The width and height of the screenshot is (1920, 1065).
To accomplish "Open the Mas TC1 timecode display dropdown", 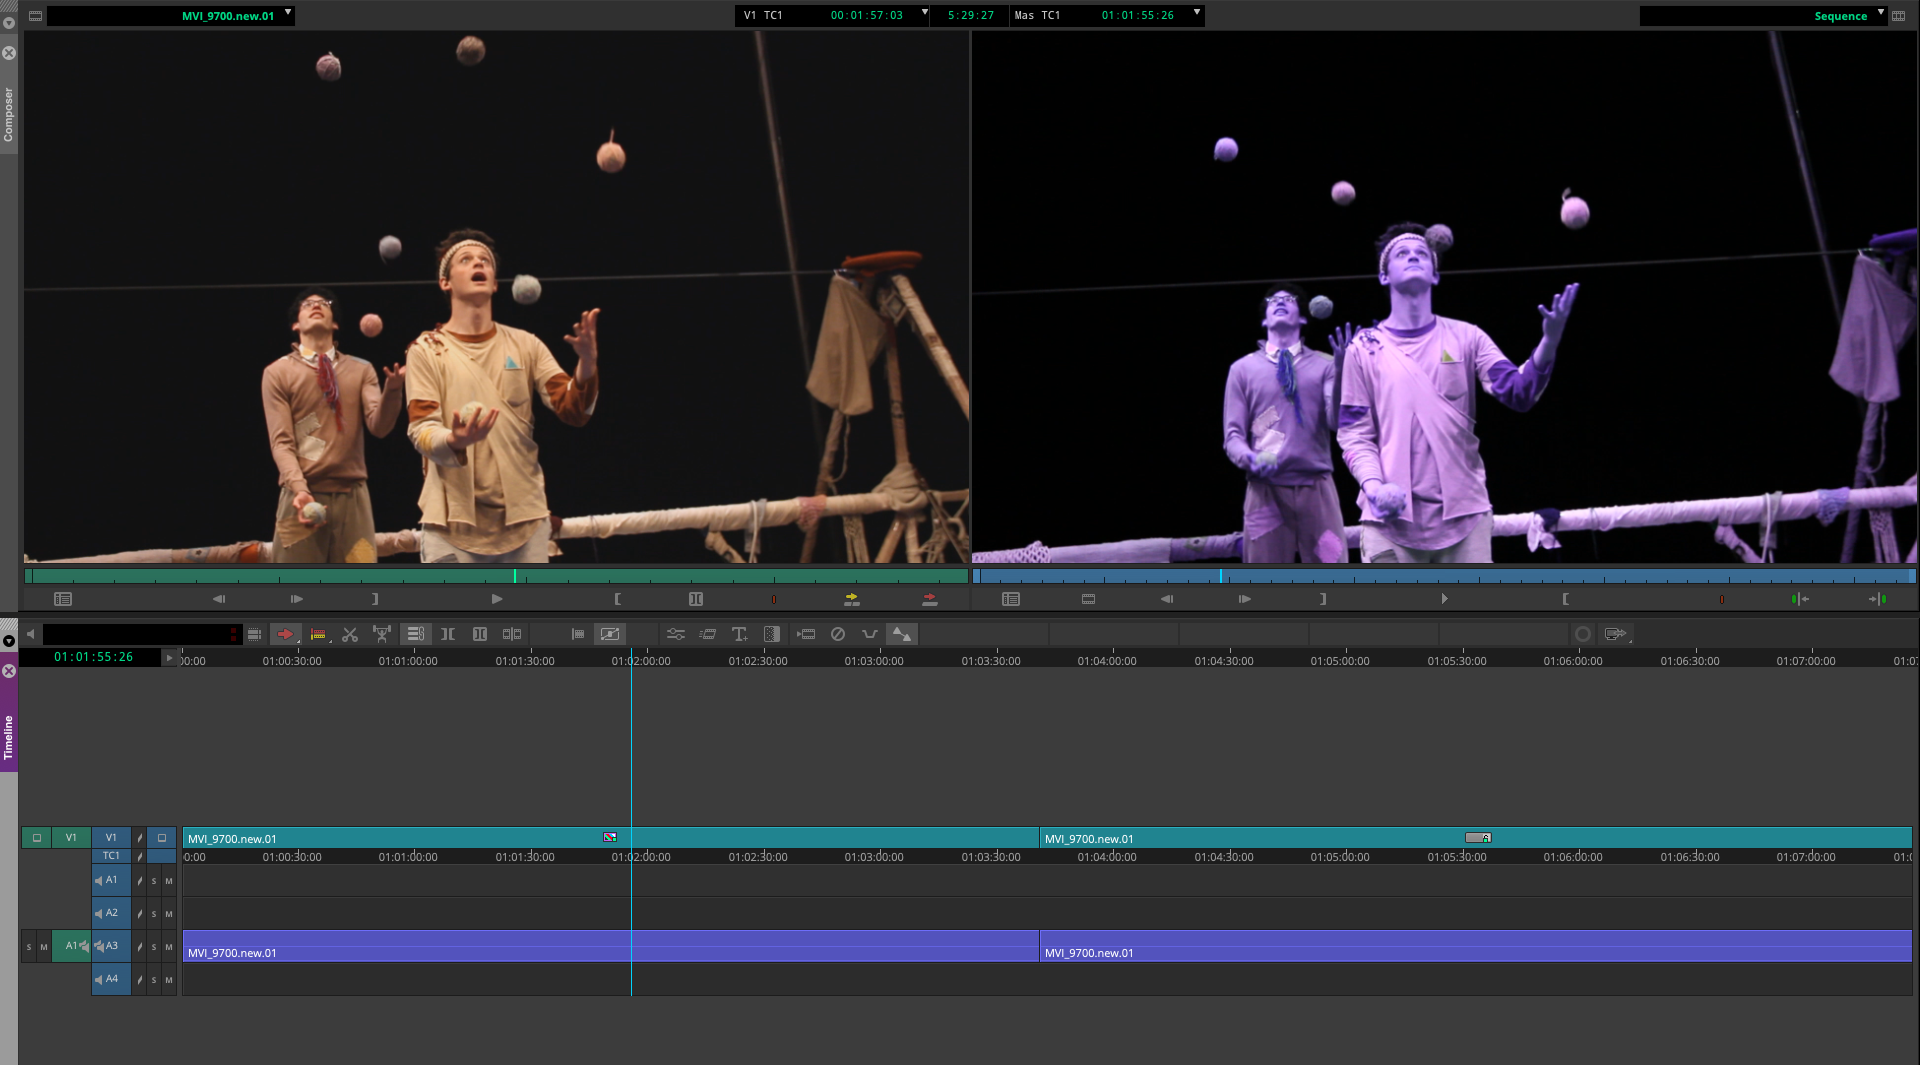I will 1196,15.
